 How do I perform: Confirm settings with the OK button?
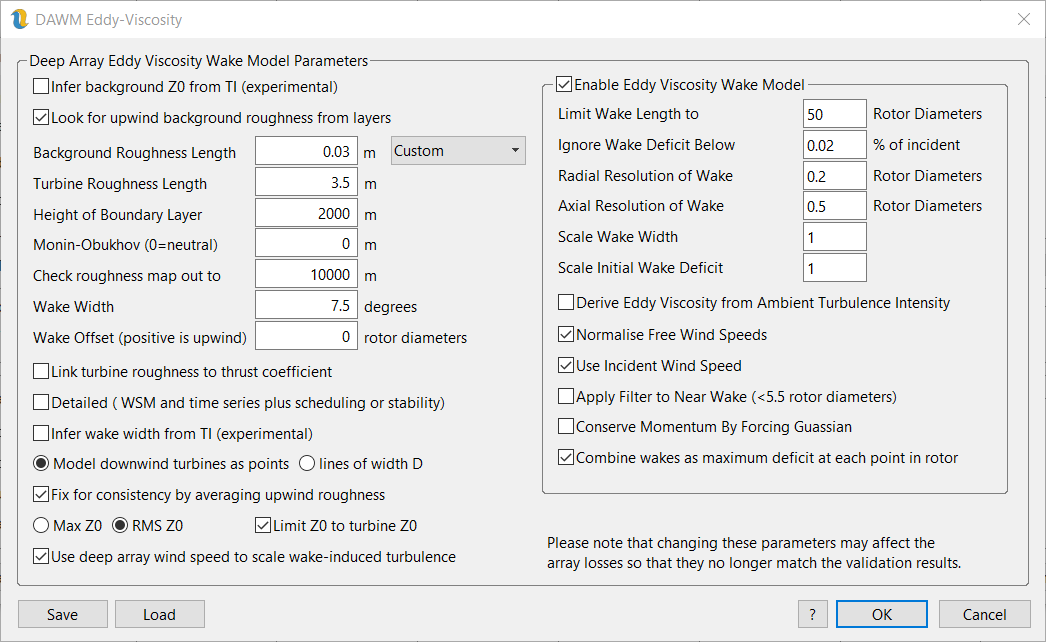(881, 615)
